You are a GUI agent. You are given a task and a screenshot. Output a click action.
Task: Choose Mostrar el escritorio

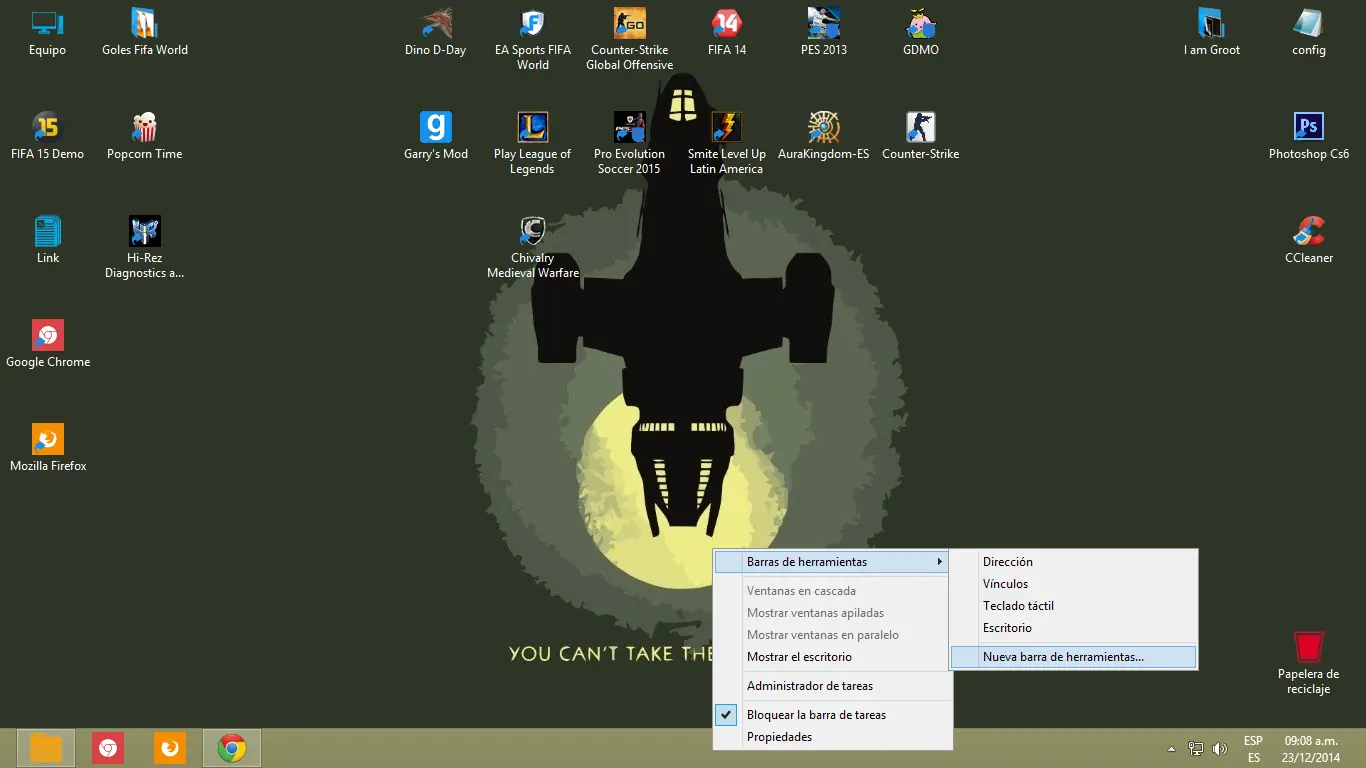832,657
